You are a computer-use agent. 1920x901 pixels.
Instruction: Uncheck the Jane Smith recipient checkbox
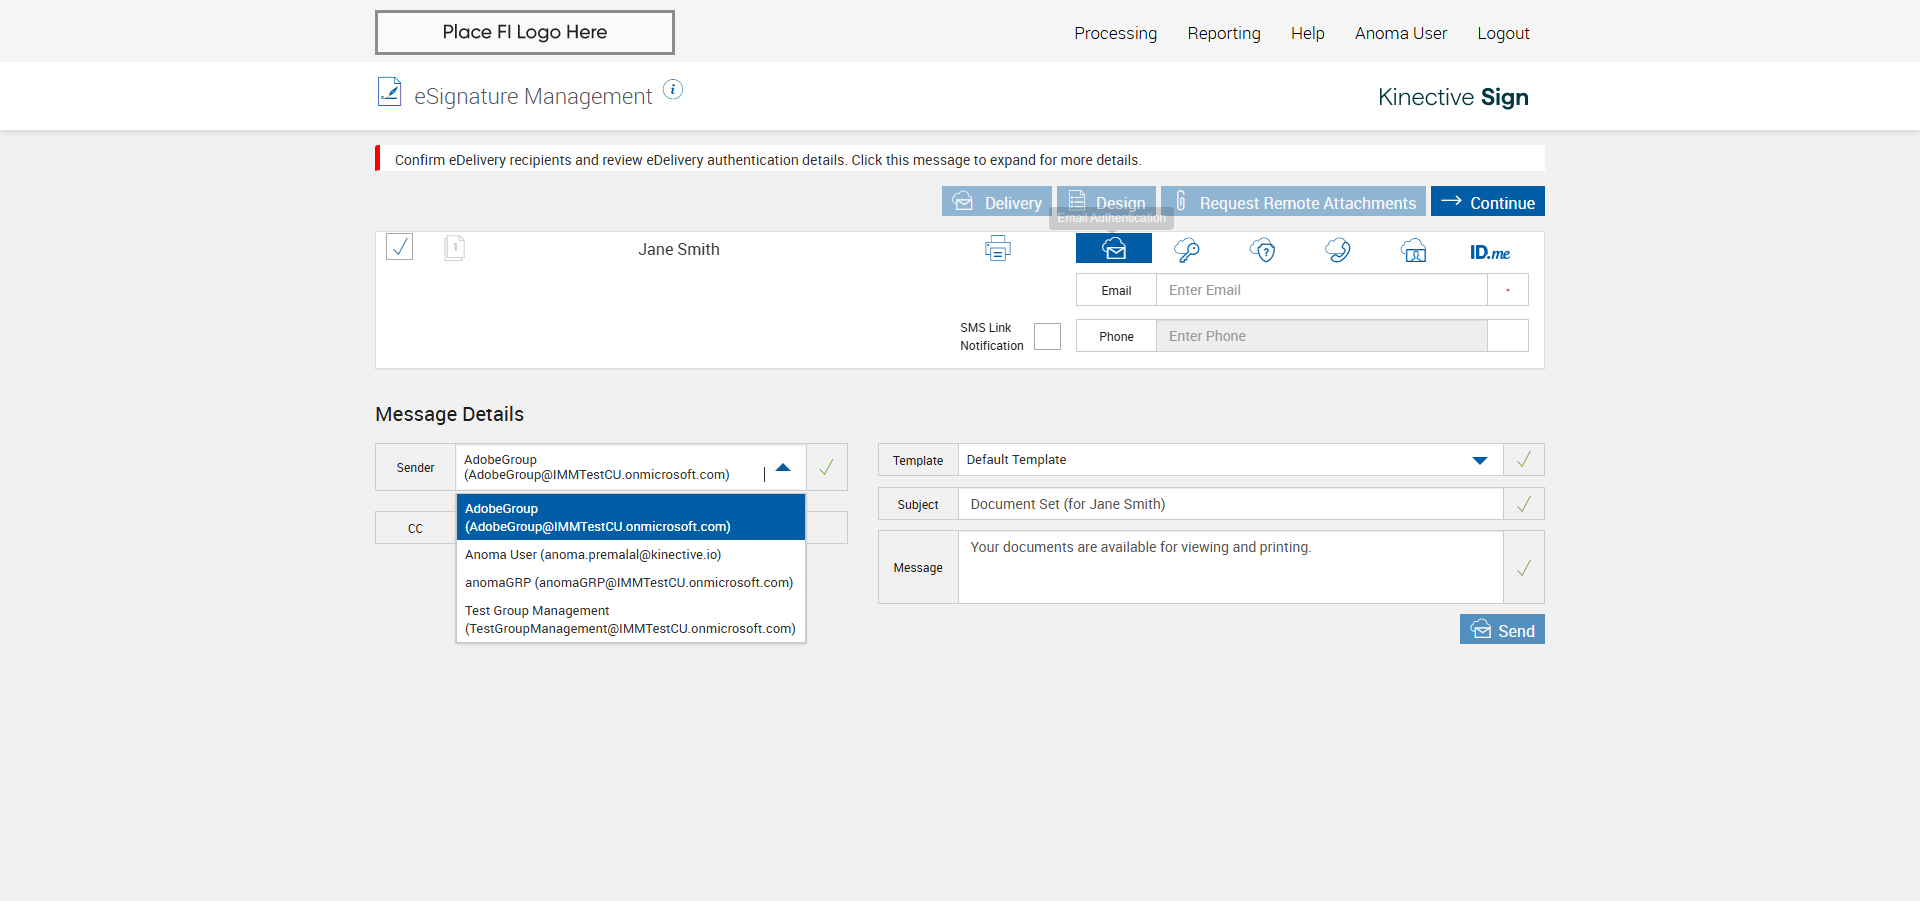point(399,247)
